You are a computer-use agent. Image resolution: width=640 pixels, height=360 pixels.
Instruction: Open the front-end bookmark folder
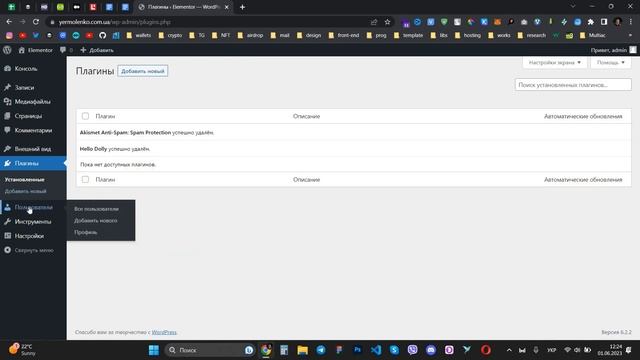[x=344, y=36]
